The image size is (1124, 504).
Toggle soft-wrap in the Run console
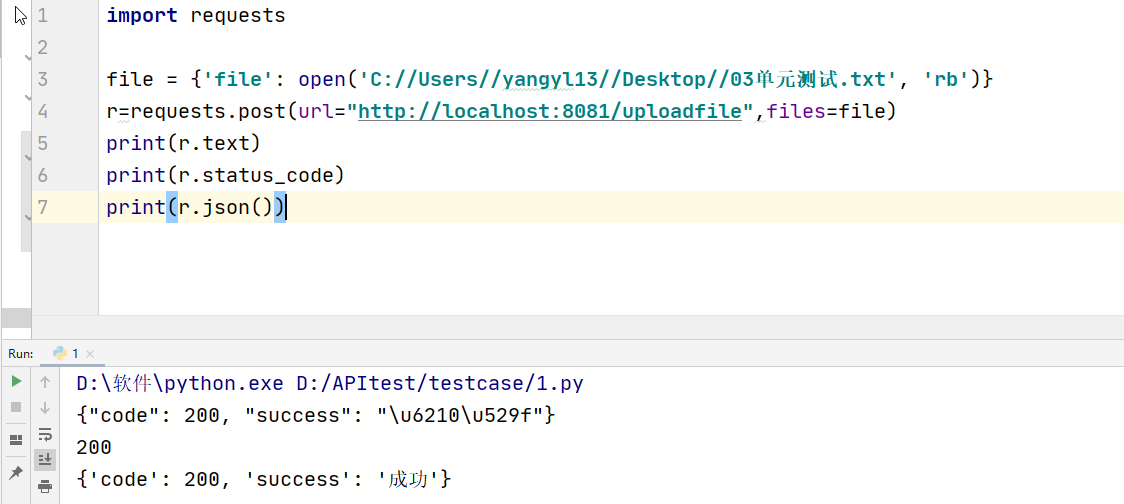[x=45, y=434]
